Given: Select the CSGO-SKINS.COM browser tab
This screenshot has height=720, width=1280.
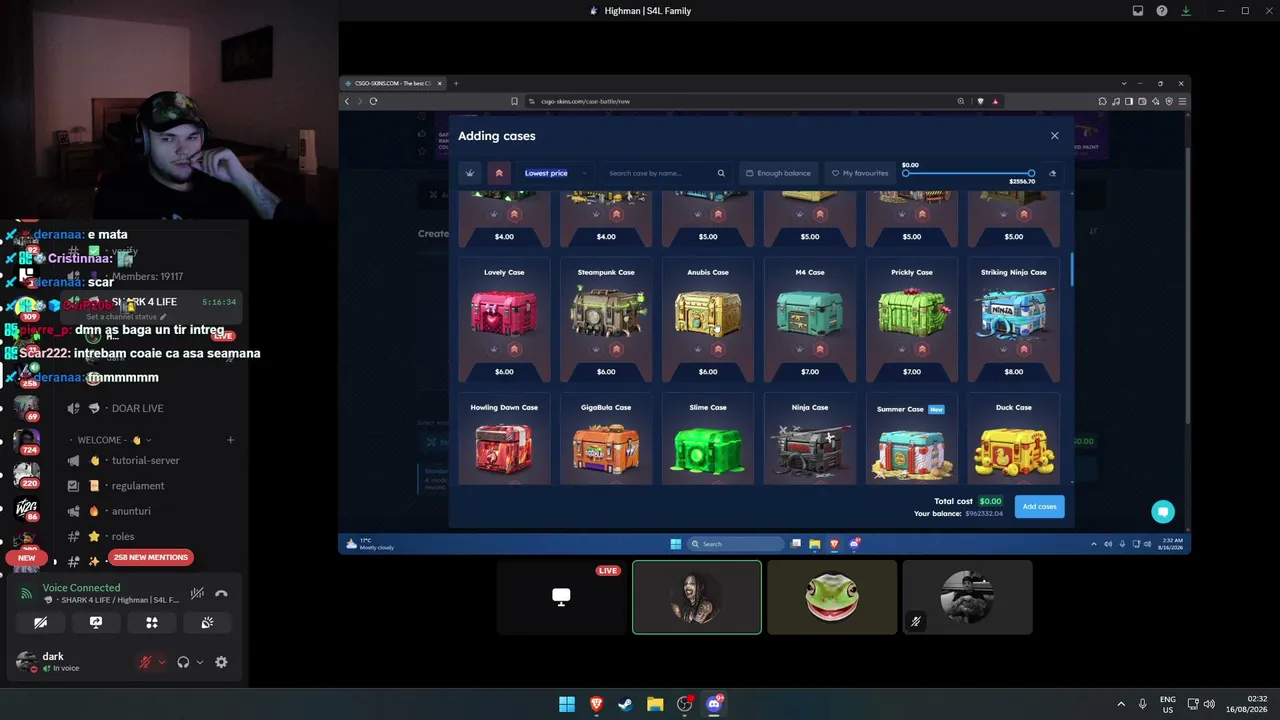Looking at the screenshot, I should coord(394,83).
